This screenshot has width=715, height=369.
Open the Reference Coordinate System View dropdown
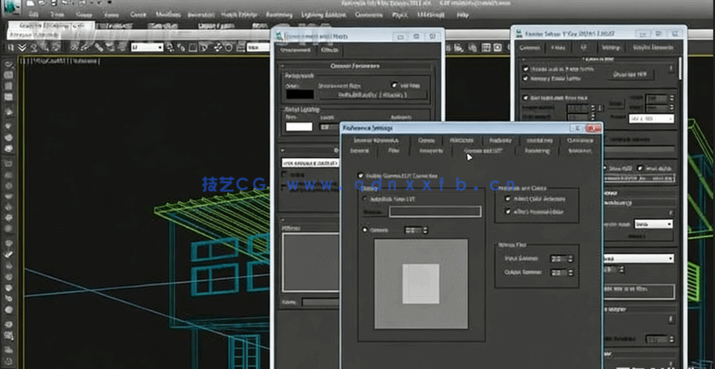(x=259, y=47)
